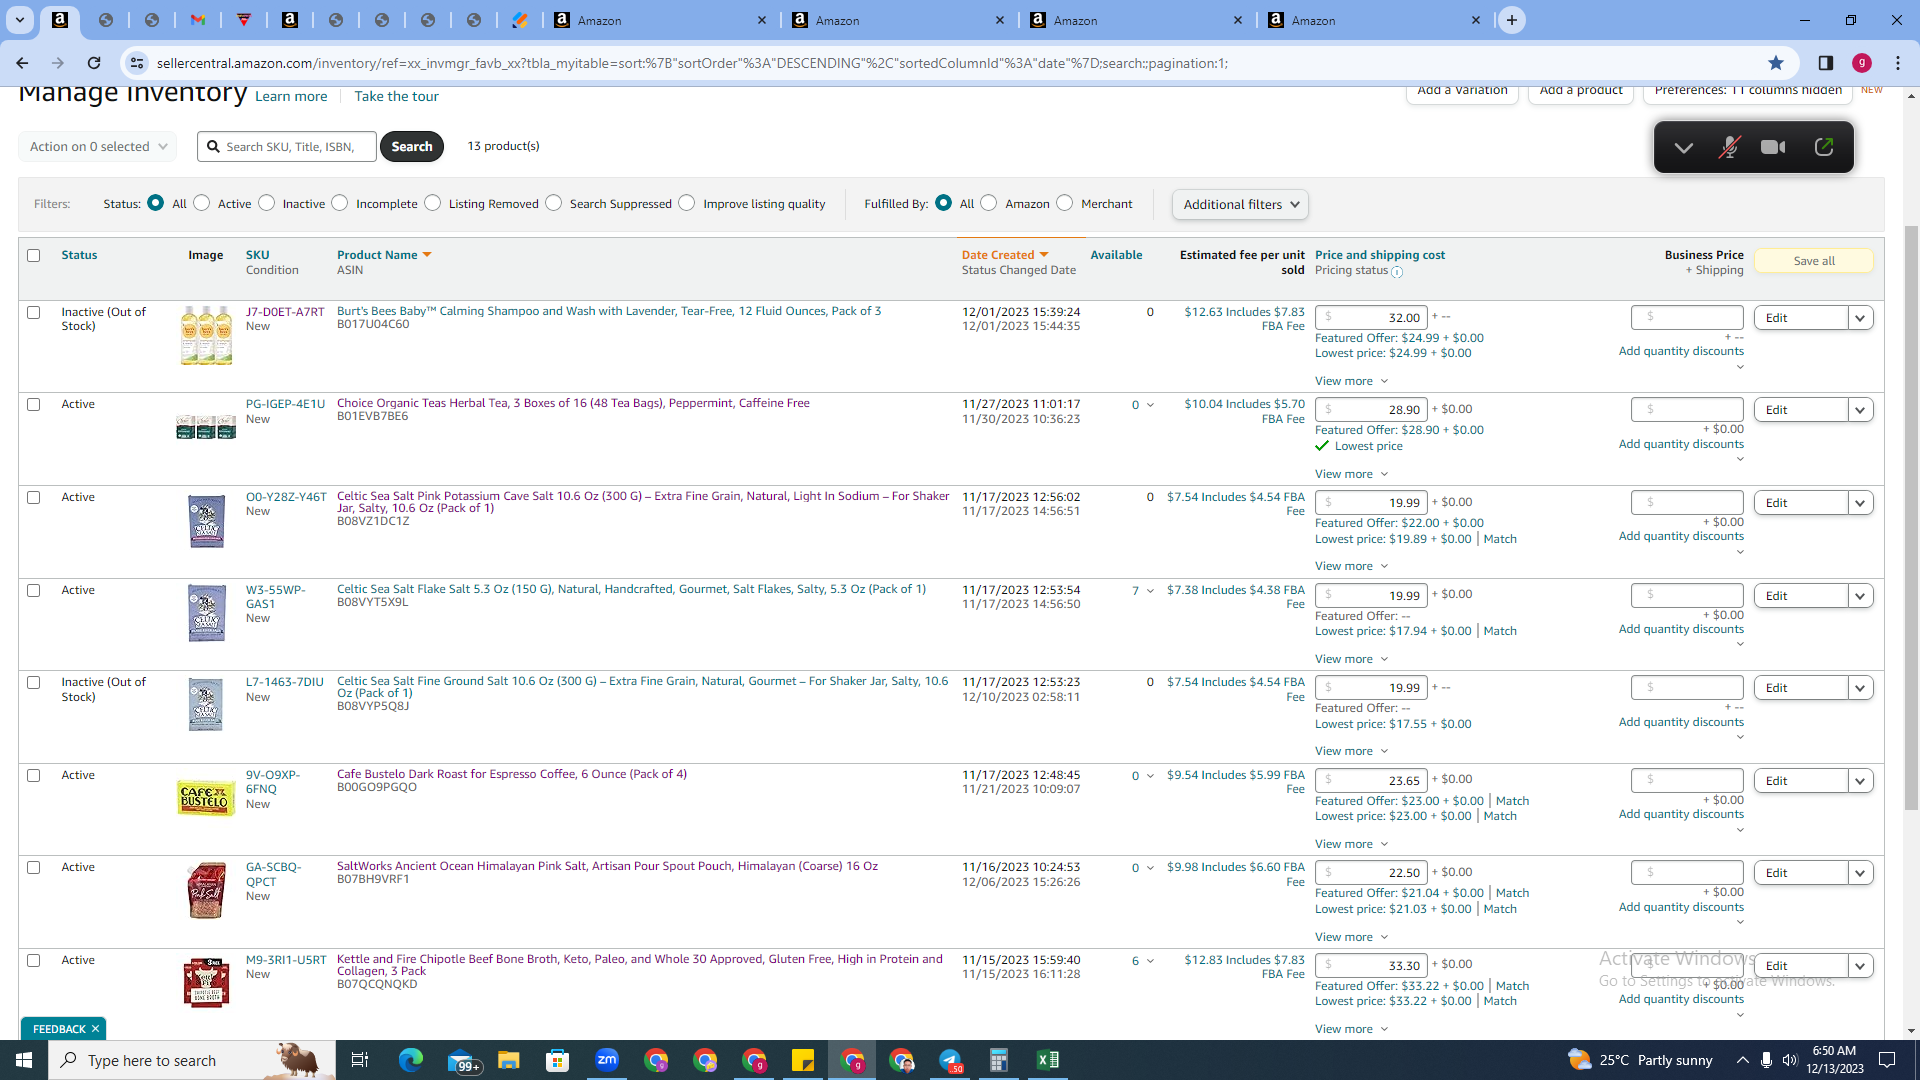Screen dimensions: 1920x1080
Task: Choose the Inactive status filter radio
Action: 267,203
